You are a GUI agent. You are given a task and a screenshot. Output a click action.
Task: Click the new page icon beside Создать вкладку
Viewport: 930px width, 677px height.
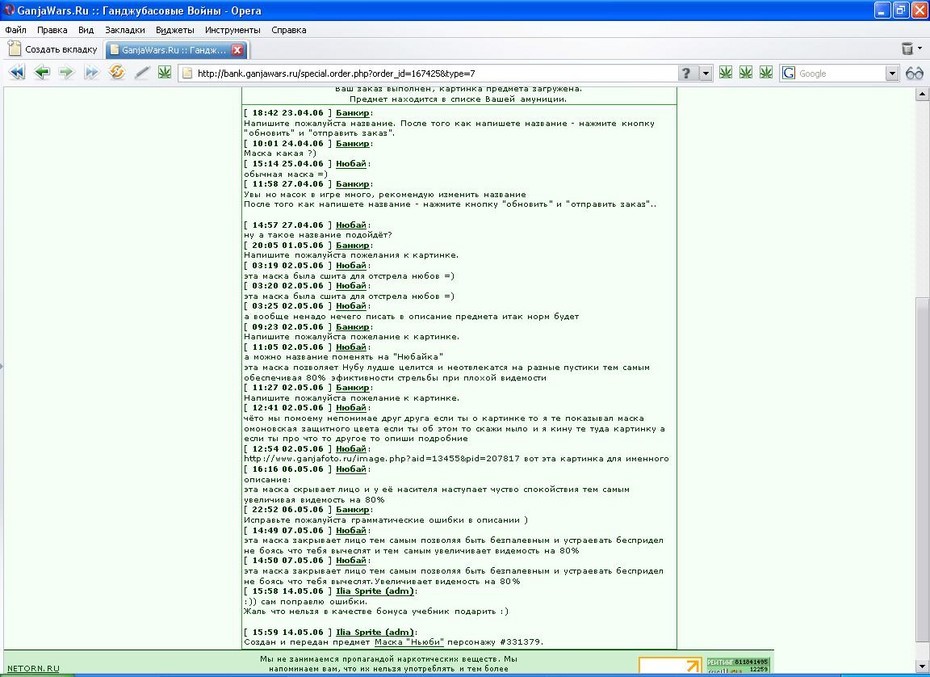click(14, 49)
